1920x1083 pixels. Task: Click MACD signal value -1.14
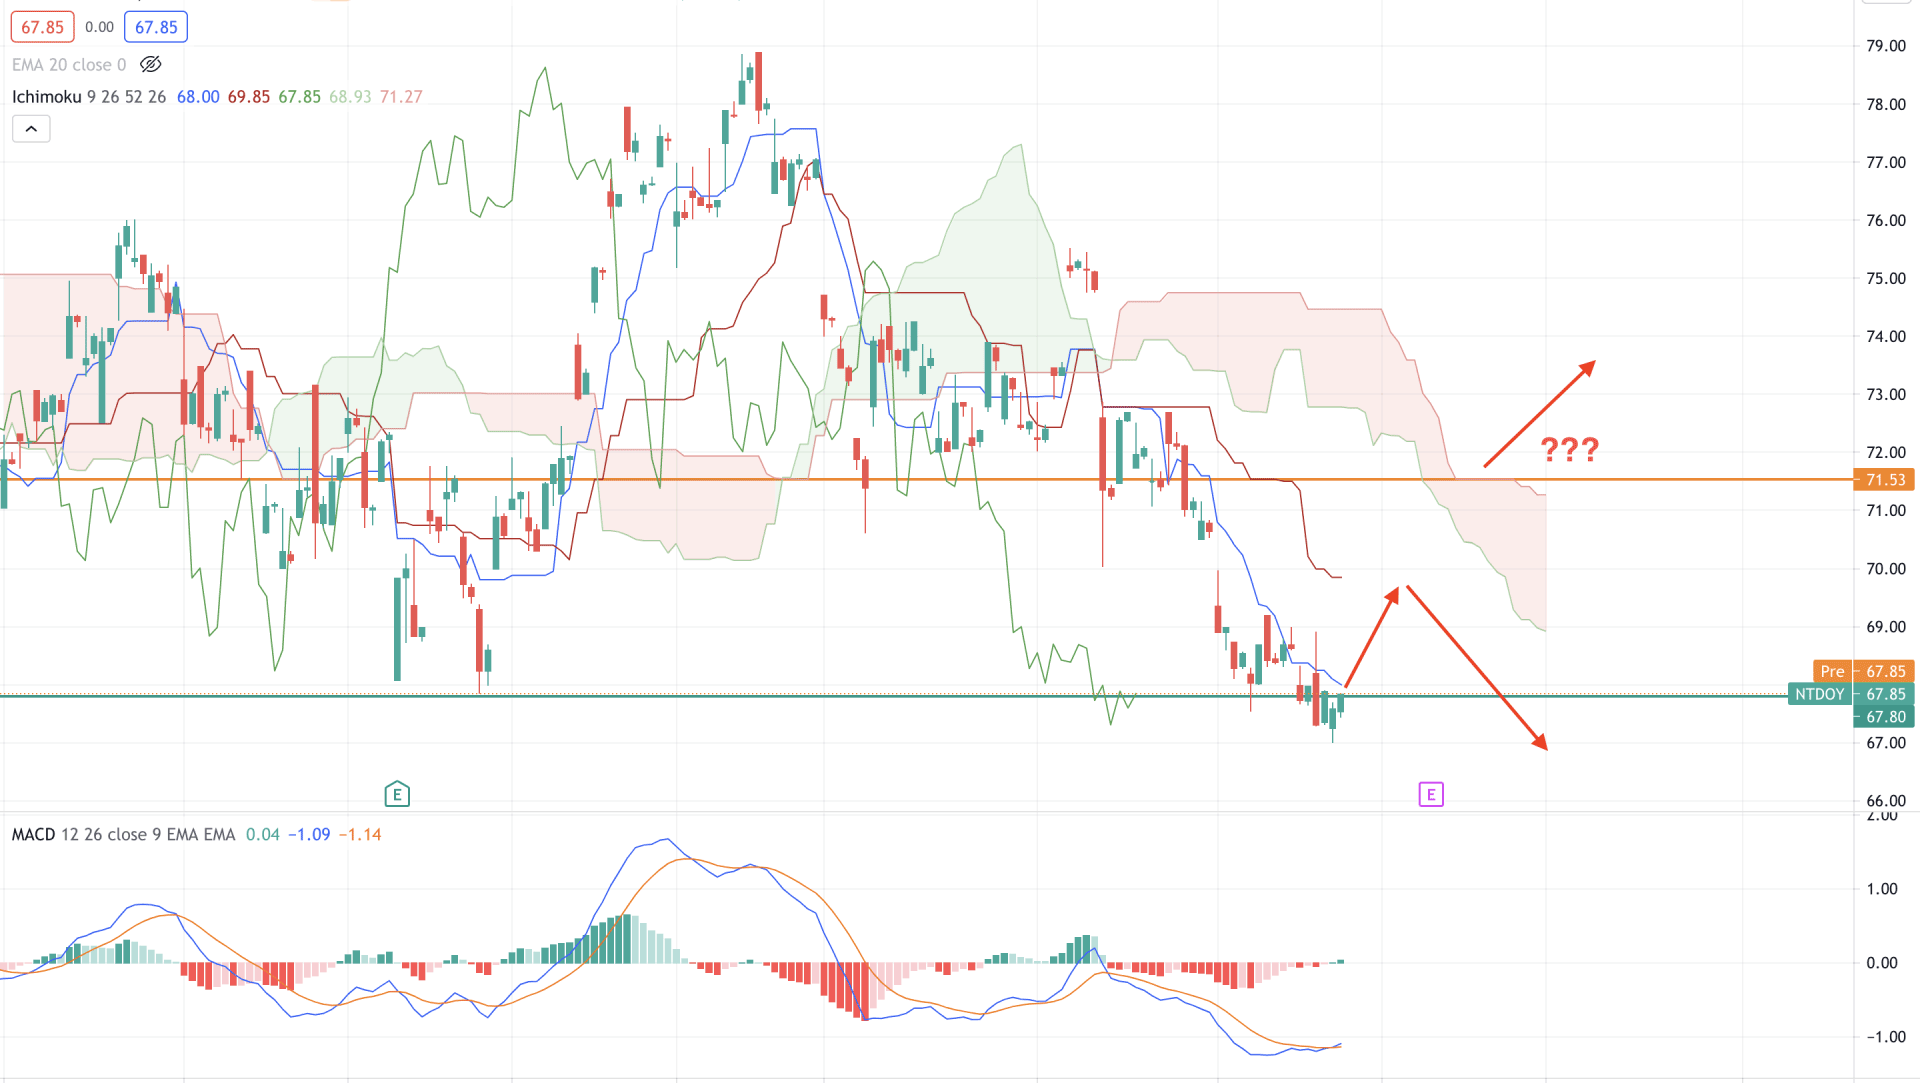click(360, 834)
